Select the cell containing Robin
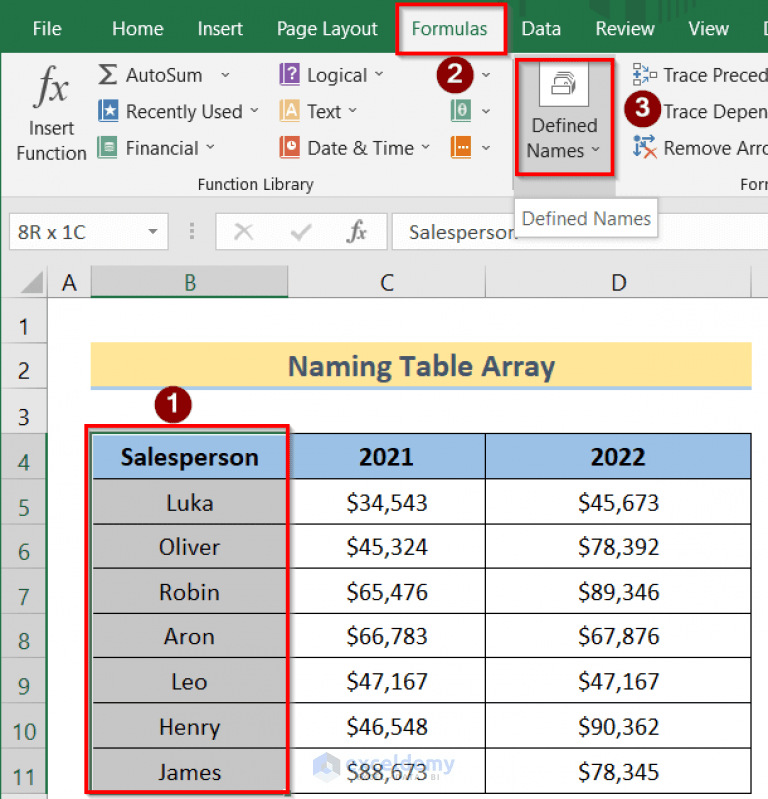Screen dimensions: 768x799 [x=190, y=592]
